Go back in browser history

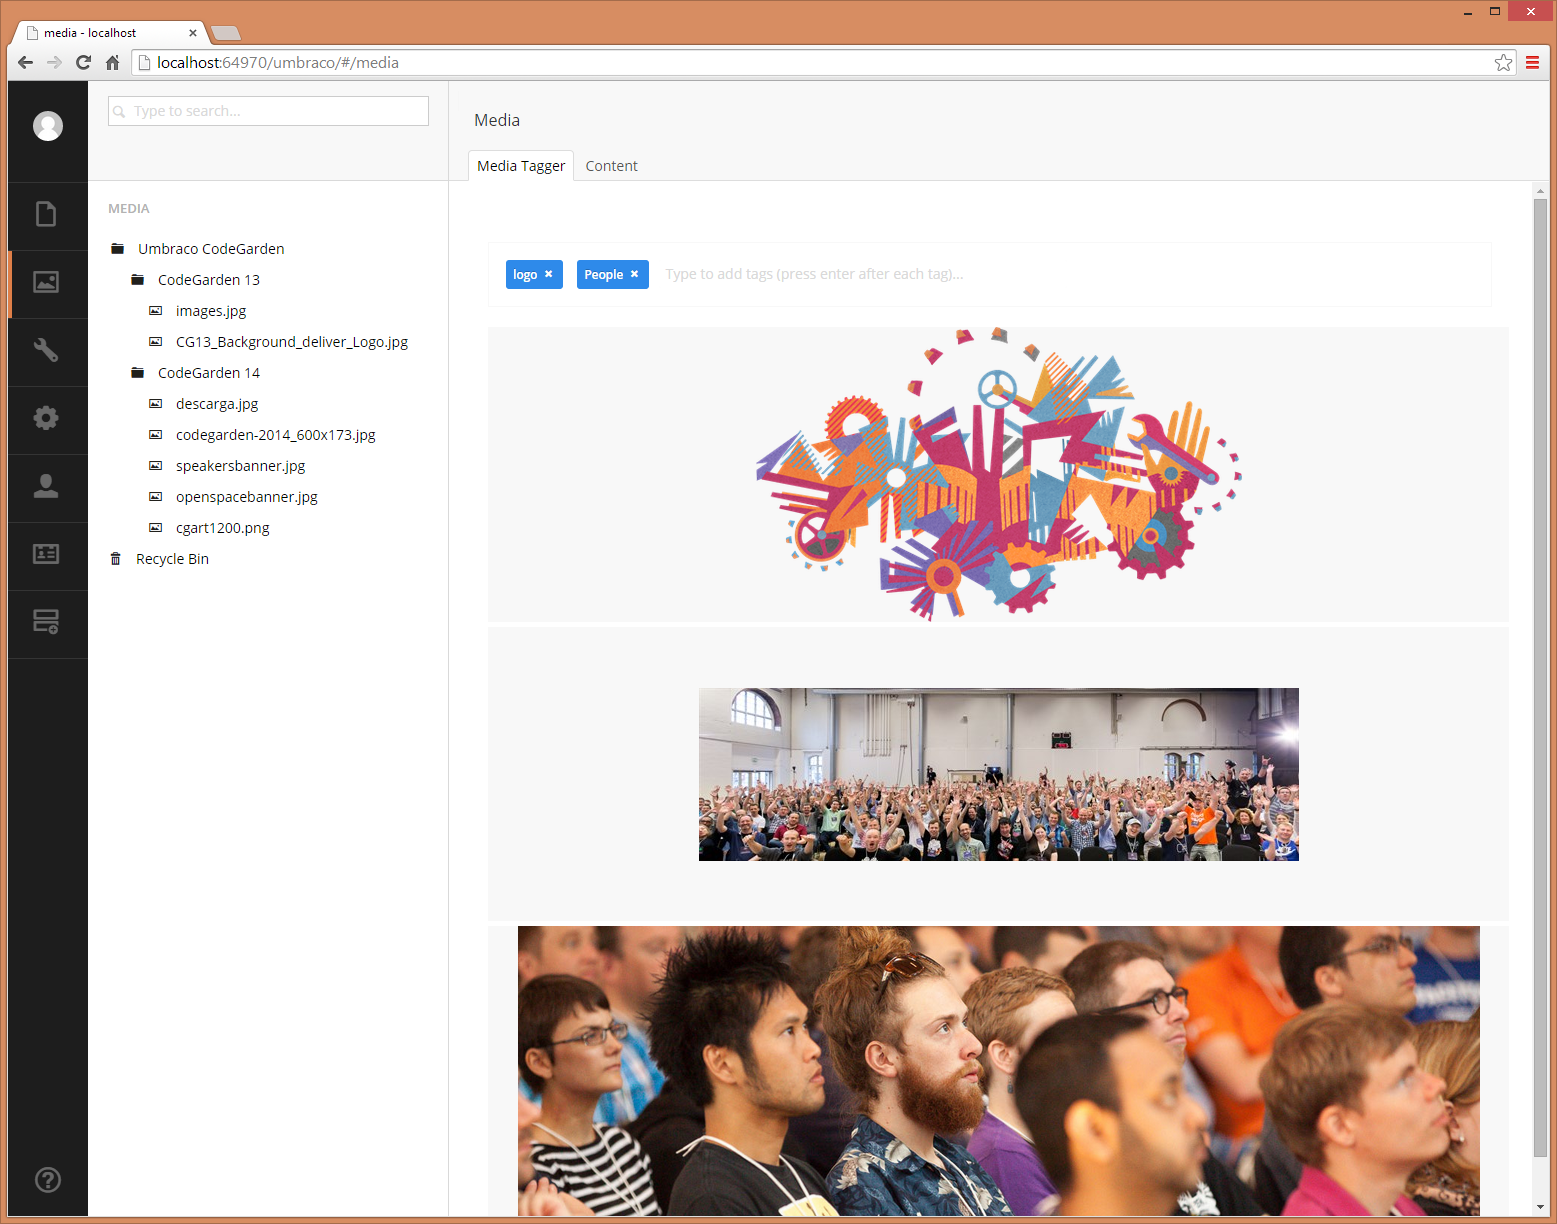click(26, 62)
